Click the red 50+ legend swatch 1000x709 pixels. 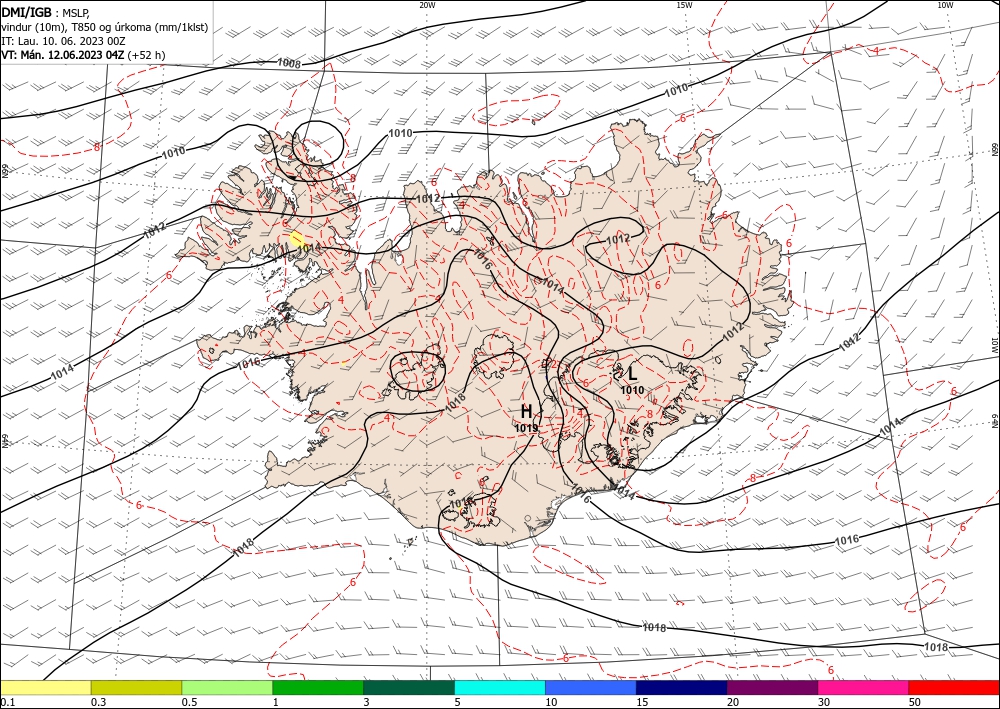pyautogui.click(x=954, y=687)
